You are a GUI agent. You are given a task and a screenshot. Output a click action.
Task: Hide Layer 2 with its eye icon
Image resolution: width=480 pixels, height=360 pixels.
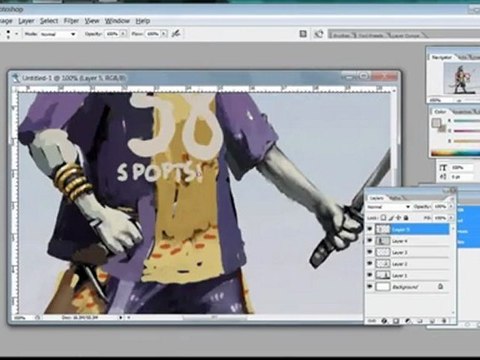pyautogui.click(x=369, y=264)
